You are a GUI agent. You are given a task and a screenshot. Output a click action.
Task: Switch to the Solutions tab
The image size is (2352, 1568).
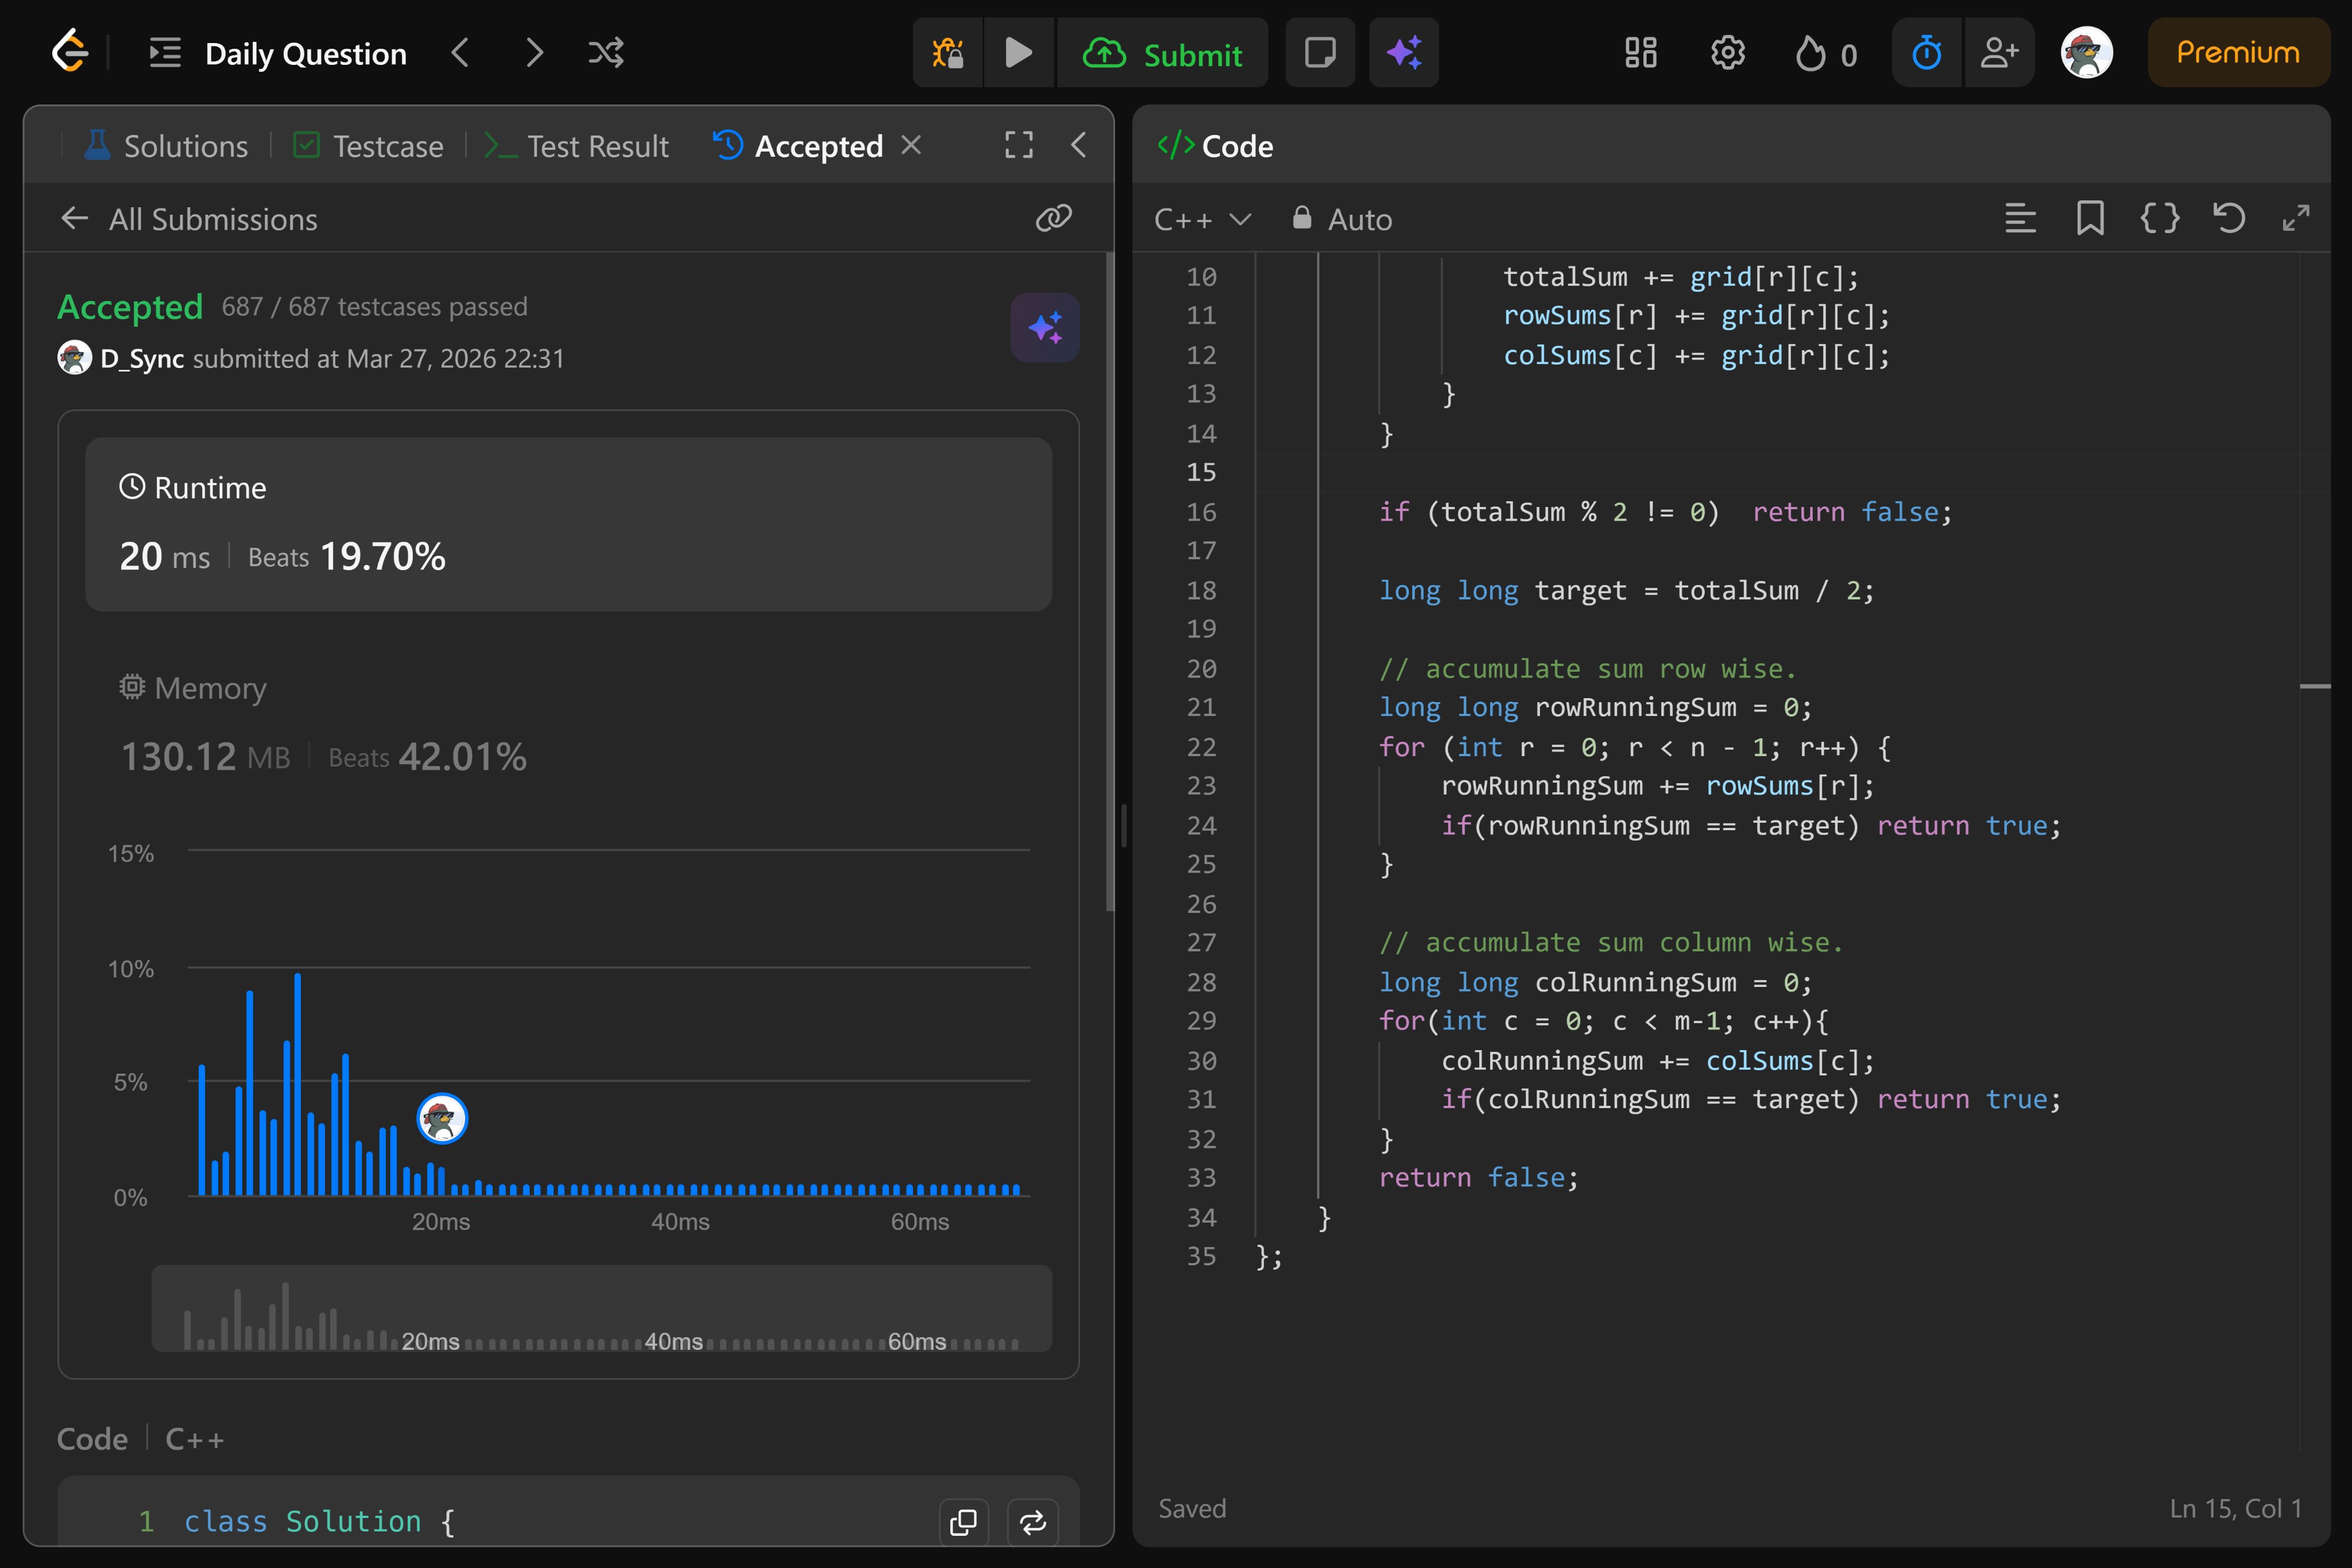click(167, 146)
